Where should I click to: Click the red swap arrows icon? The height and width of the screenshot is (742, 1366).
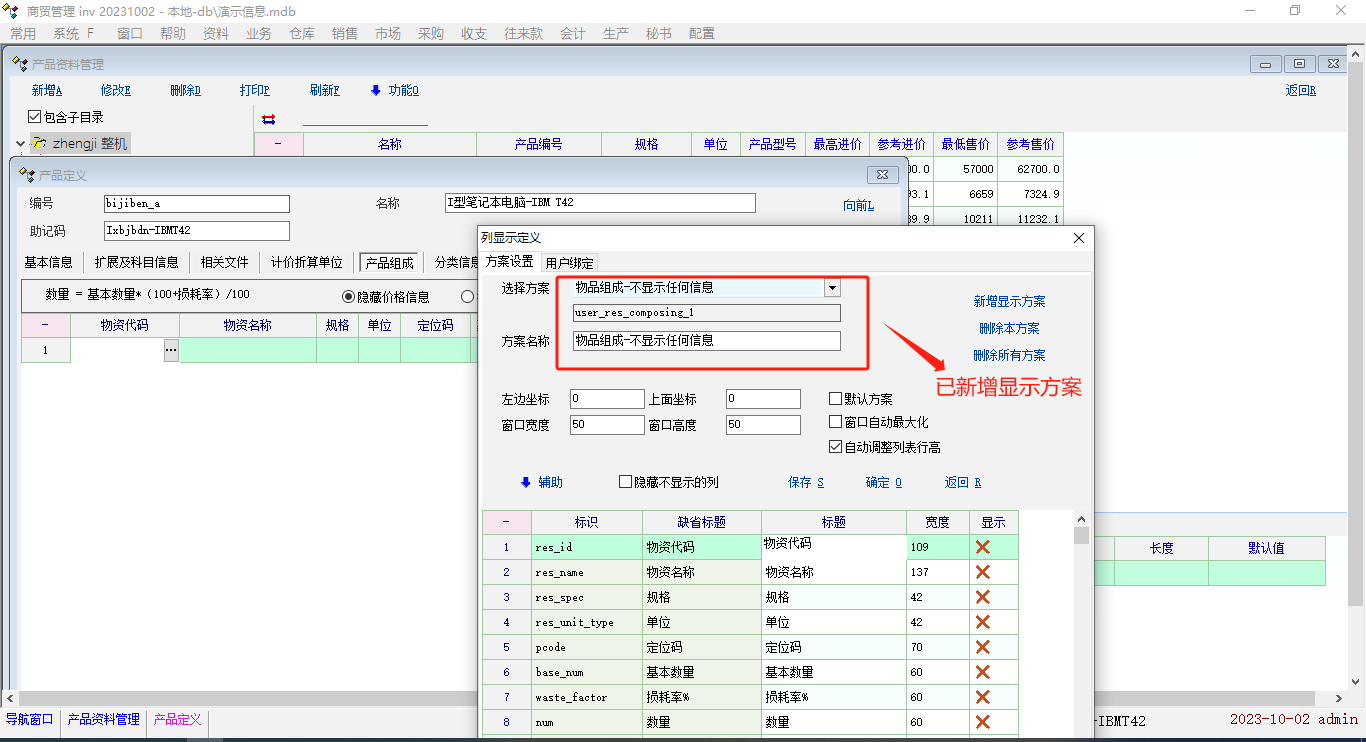[x=268, y=119]
